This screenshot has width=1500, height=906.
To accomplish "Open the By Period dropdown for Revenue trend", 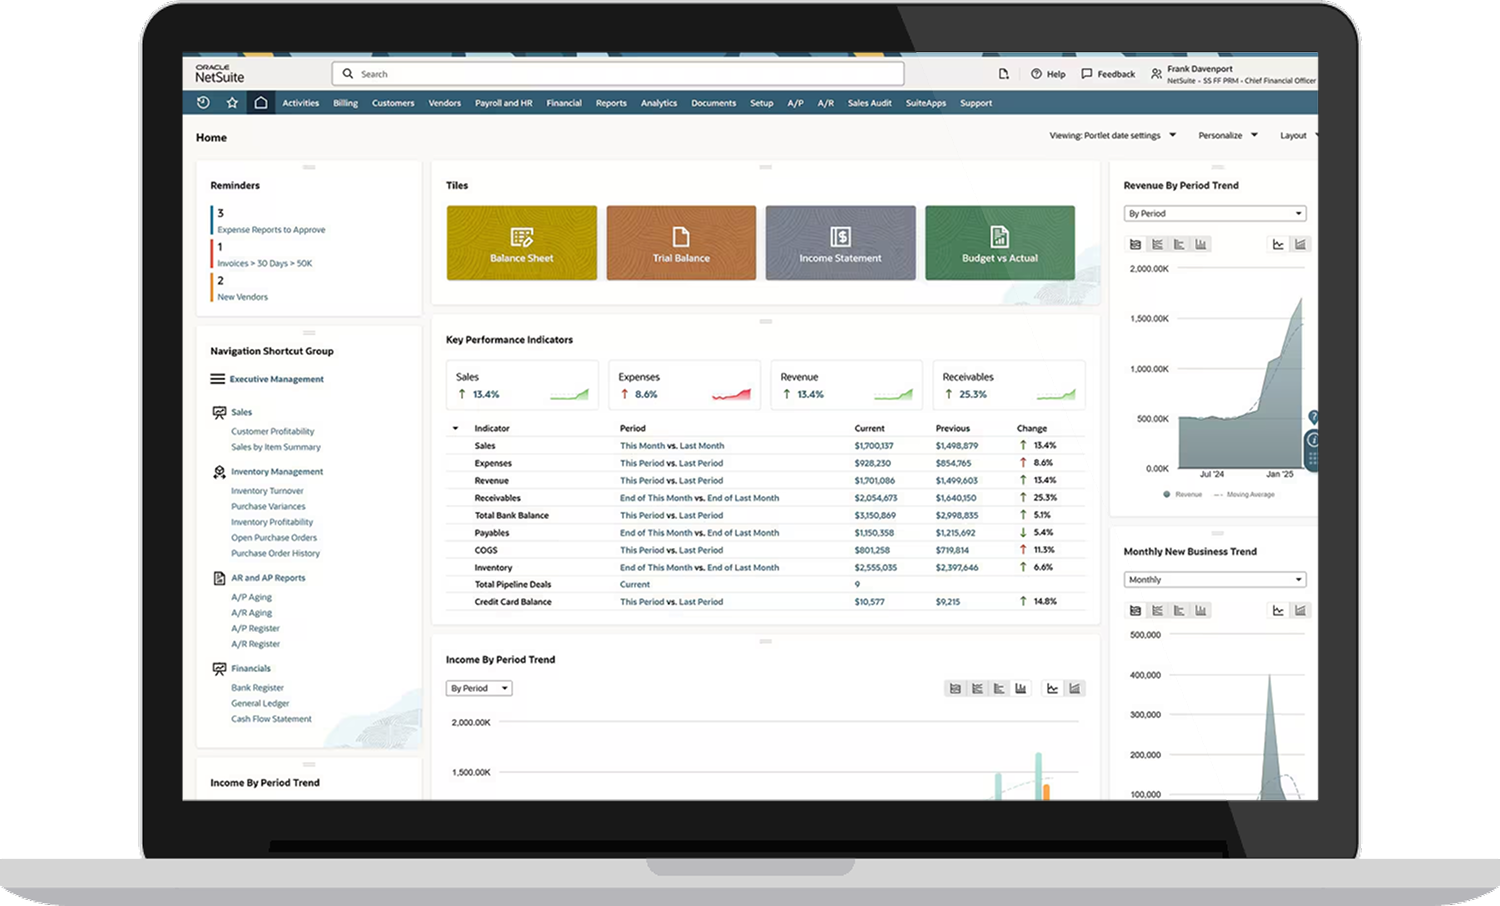I will tap(1214, 213).
